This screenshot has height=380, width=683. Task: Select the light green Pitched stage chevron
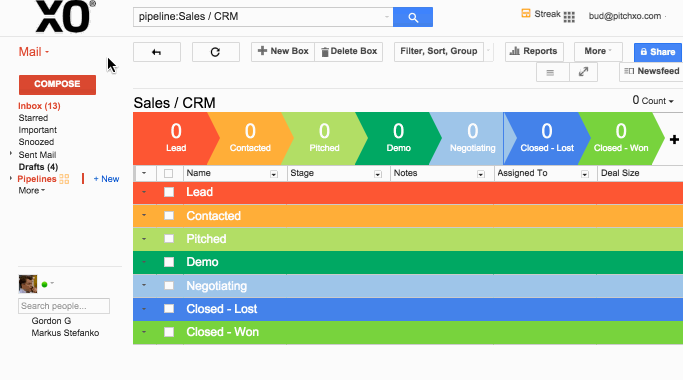[x=324, y=139]
